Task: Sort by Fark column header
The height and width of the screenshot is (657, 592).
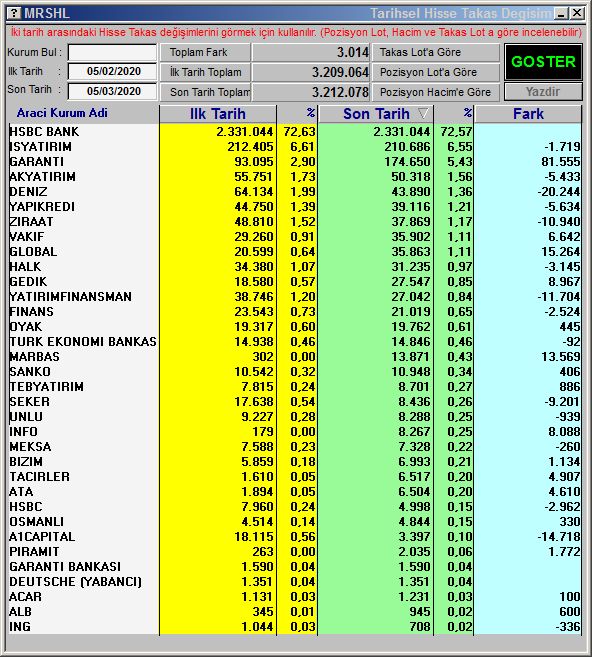Action: pyautogui.click(x=528, y=114)
